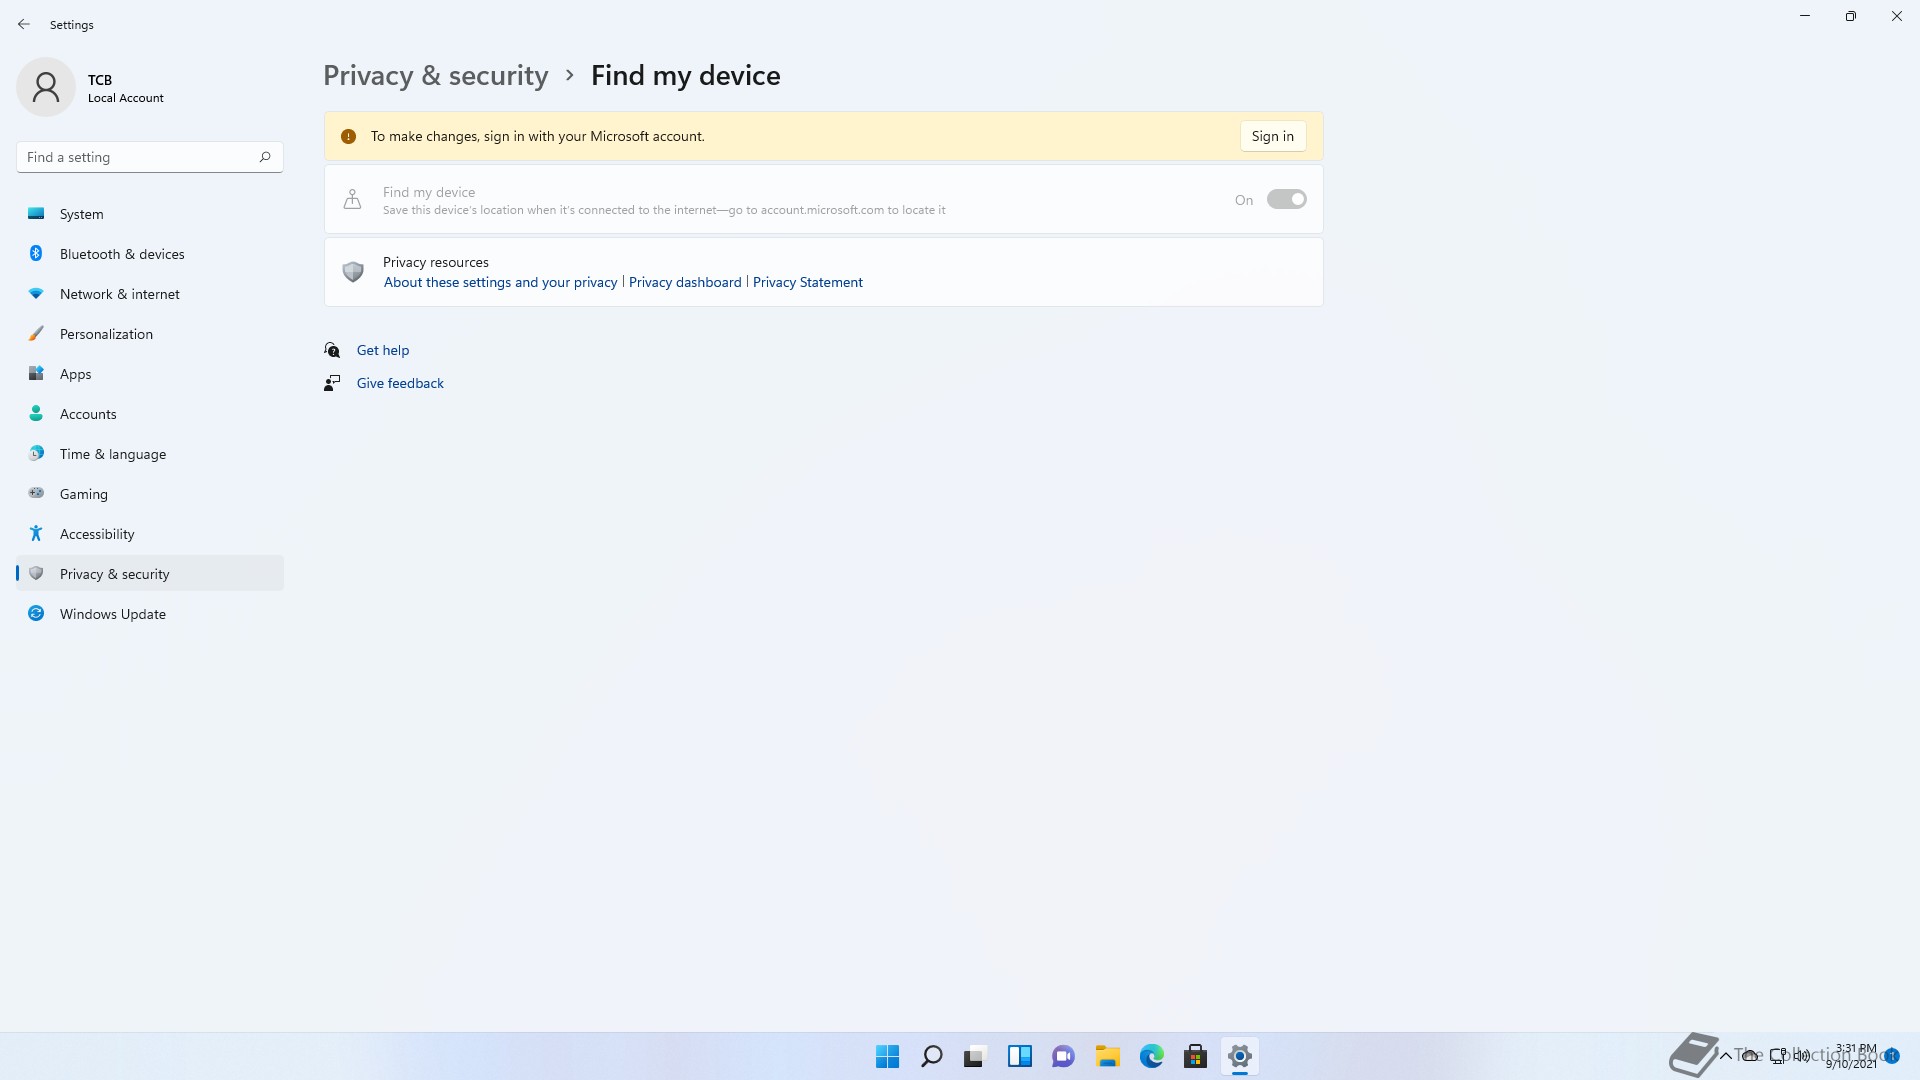Open the Privacy dashboard link

[685, 282]
